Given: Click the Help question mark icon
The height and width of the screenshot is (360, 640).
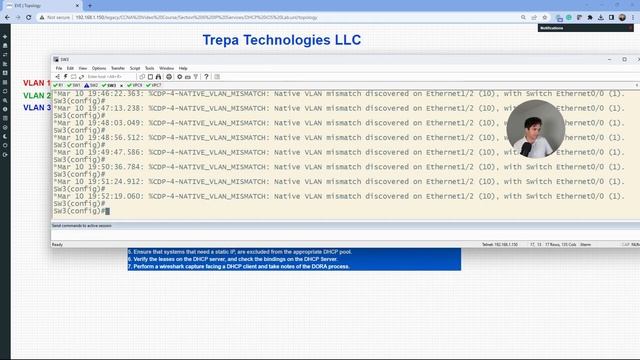Looking at the screenshot, I should click(206, 77).
